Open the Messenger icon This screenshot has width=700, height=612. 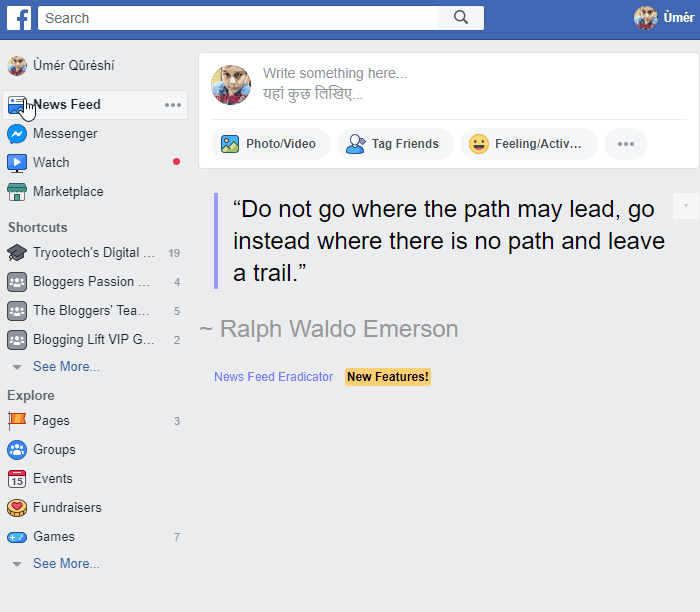17,134
